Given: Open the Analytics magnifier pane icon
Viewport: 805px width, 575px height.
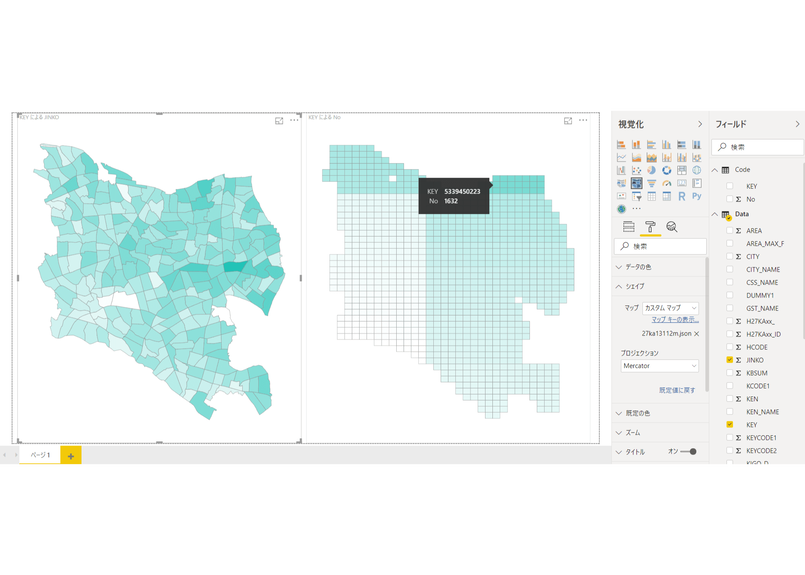Looking at the screenshot, I should pos(672,227).
